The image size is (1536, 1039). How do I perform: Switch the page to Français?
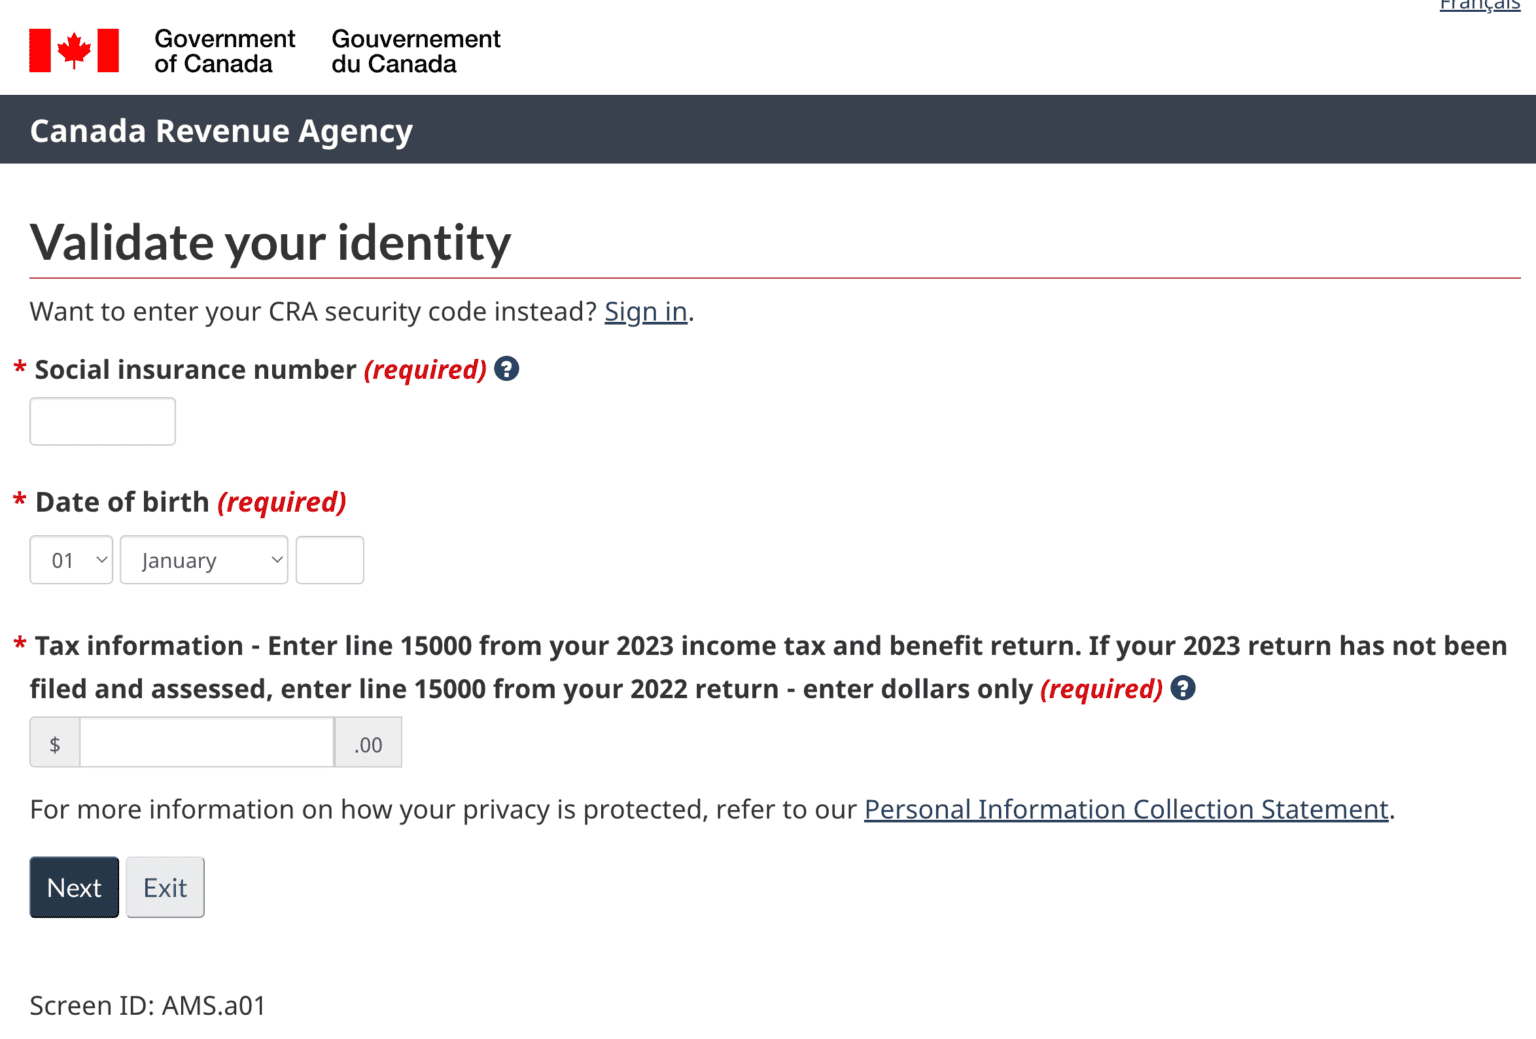coord(1479,6)
